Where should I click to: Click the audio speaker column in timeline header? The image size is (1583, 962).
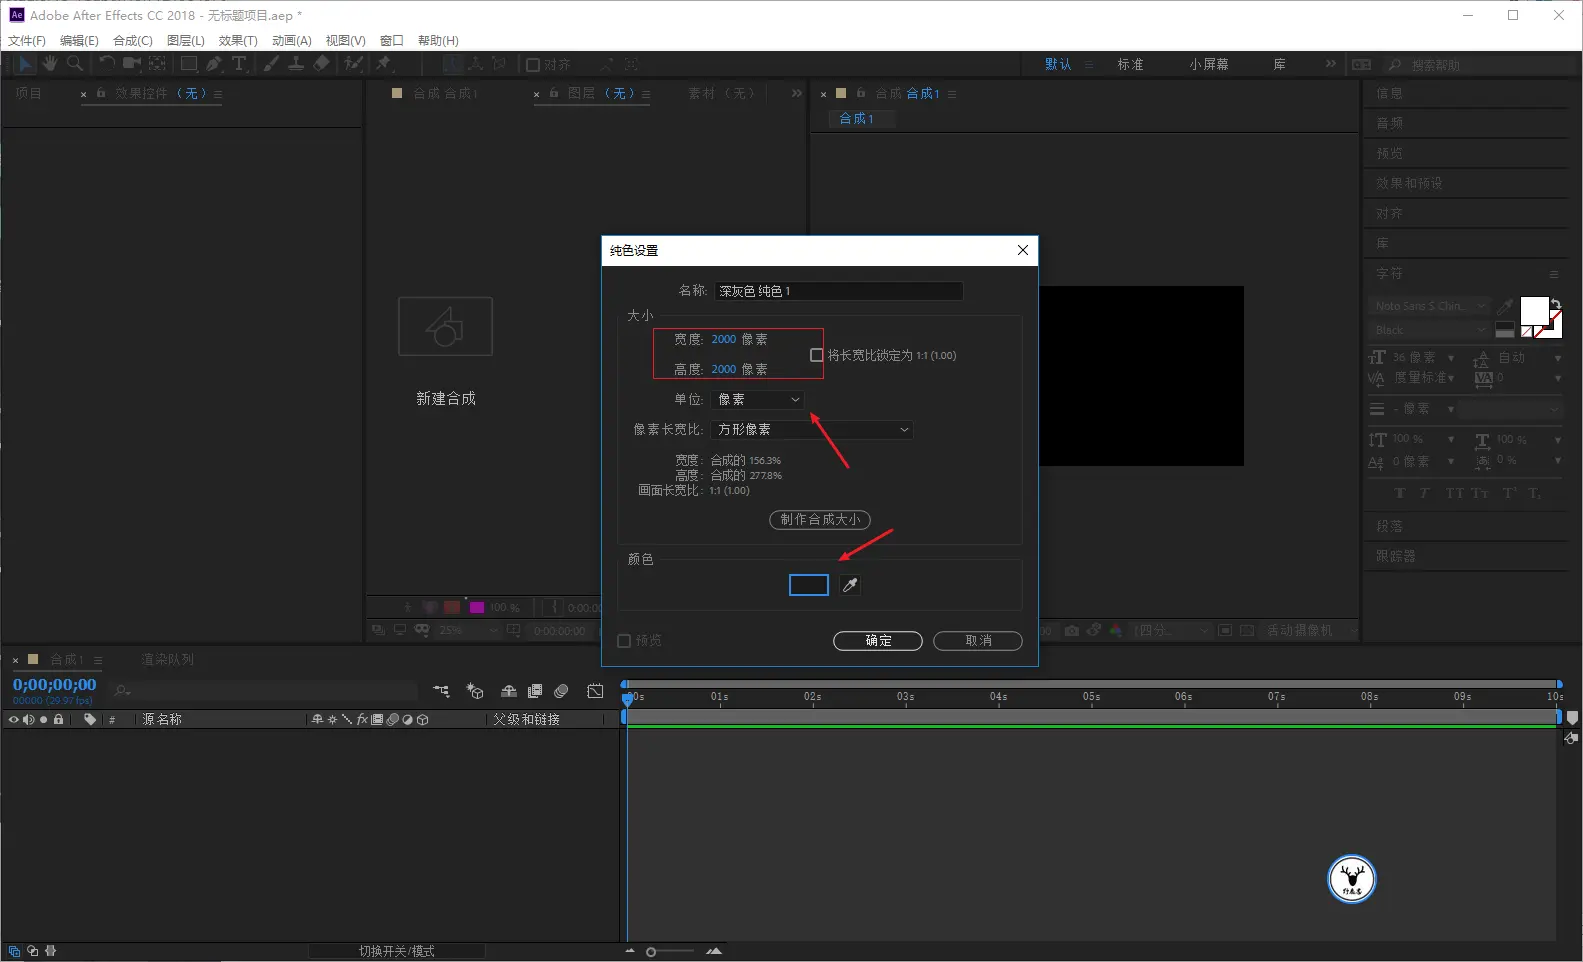point(28,719)
